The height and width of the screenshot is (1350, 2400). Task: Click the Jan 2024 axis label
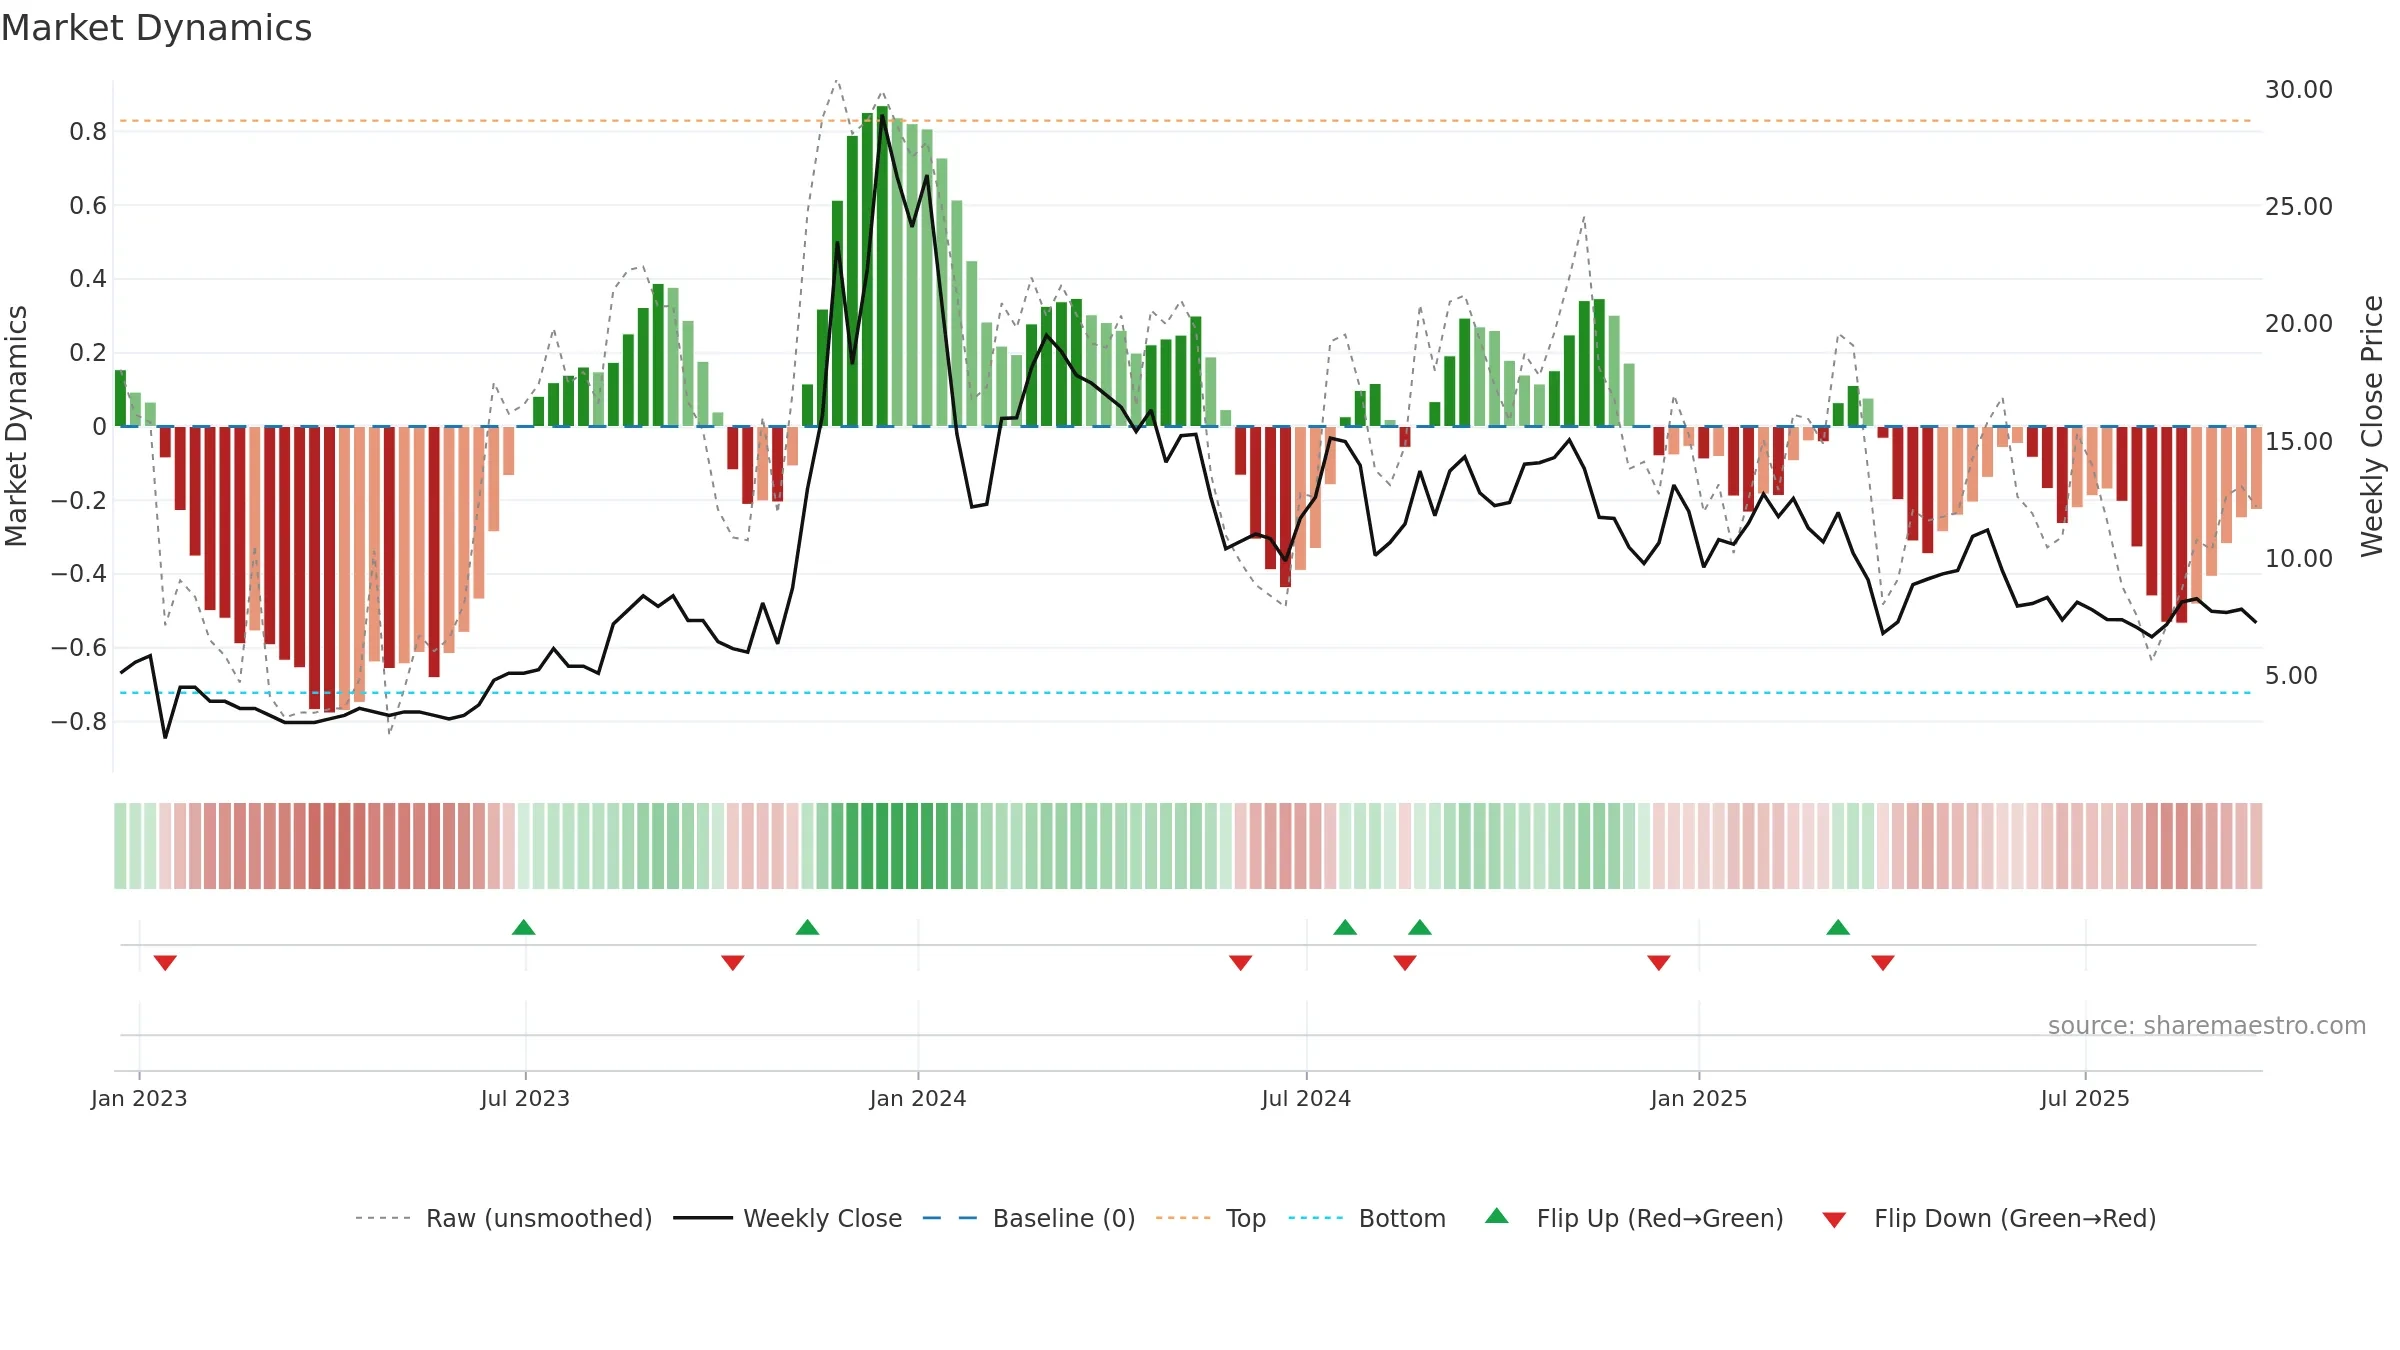tap(918, 1098)
